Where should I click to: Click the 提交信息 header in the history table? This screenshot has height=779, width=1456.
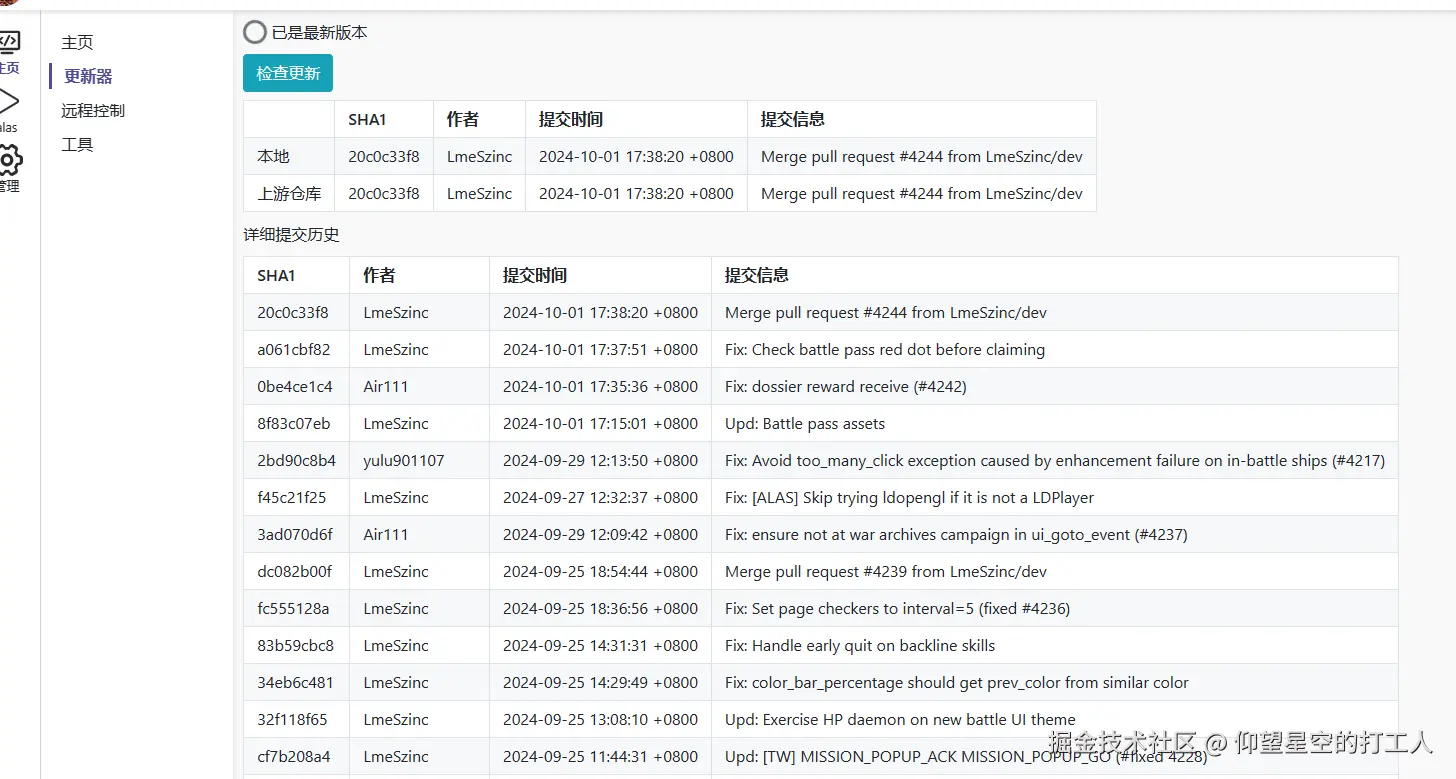tap(757, 275)
